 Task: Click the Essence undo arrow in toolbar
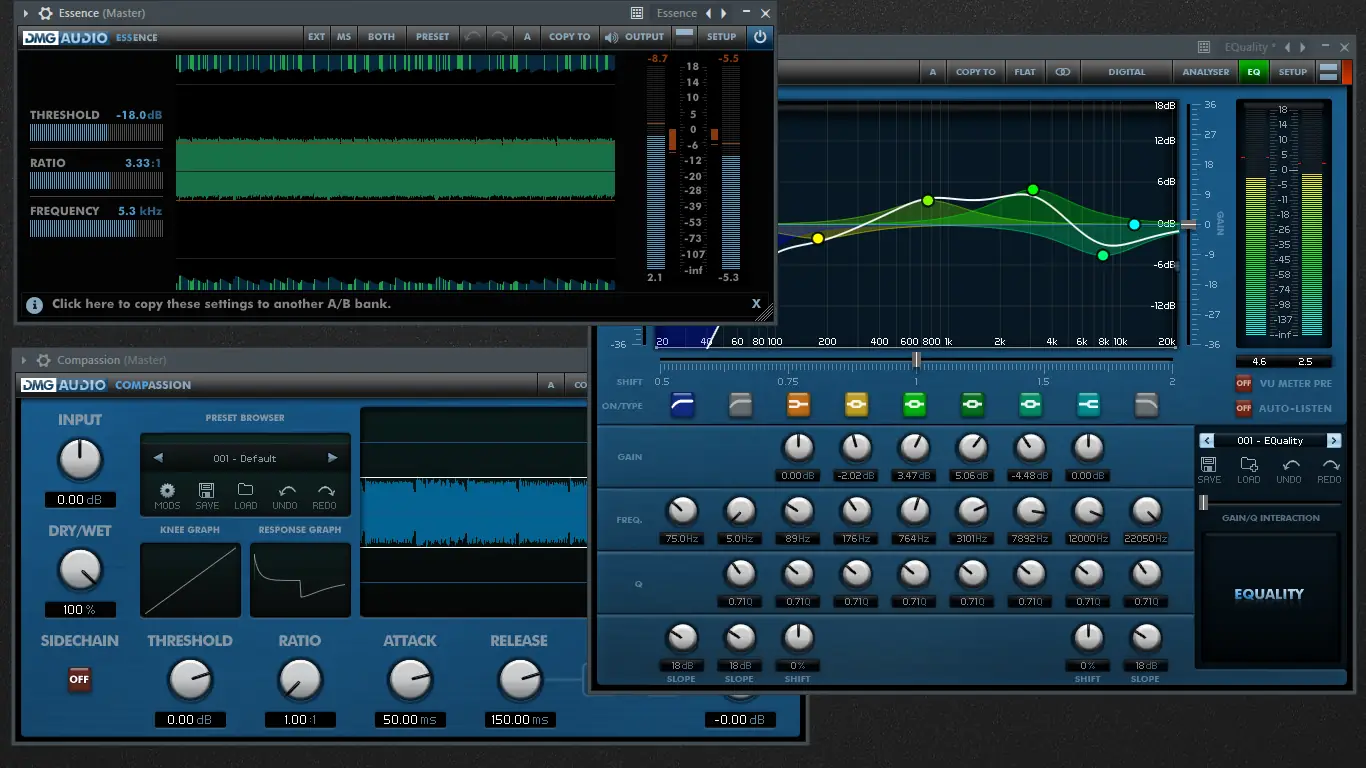(x=472, y=37)
